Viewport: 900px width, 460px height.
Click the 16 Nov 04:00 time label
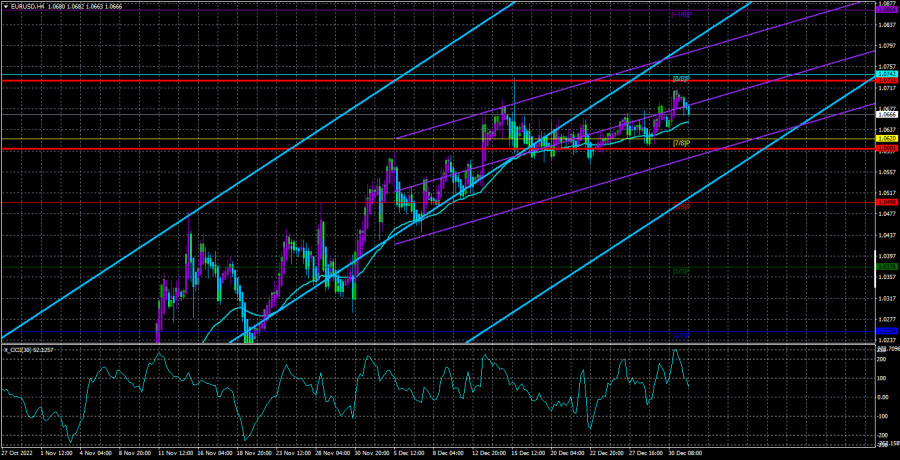pos(214,455)
